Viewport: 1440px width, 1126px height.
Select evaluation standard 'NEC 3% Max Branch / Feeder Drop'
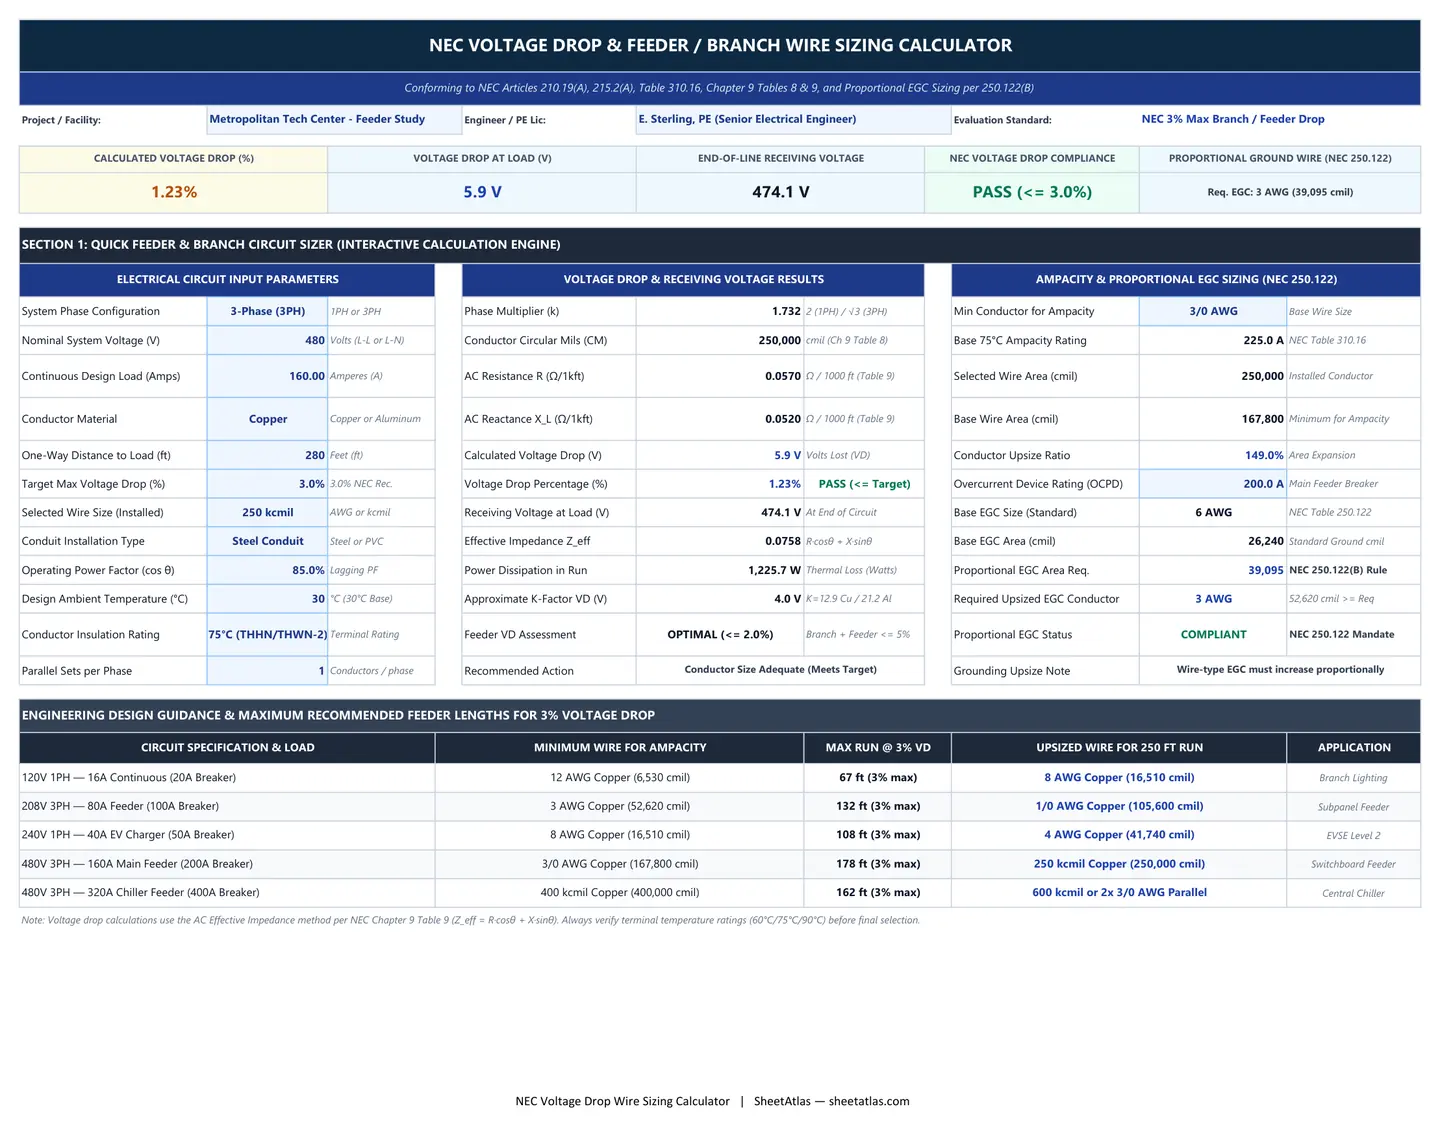1233,119
